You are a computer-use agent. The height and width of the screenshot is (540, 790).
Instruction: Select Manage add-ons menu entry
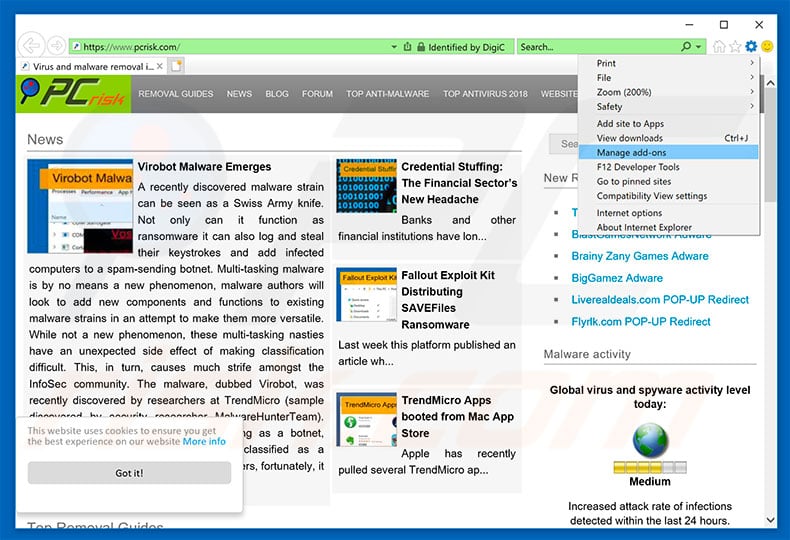tap(668, 152)
